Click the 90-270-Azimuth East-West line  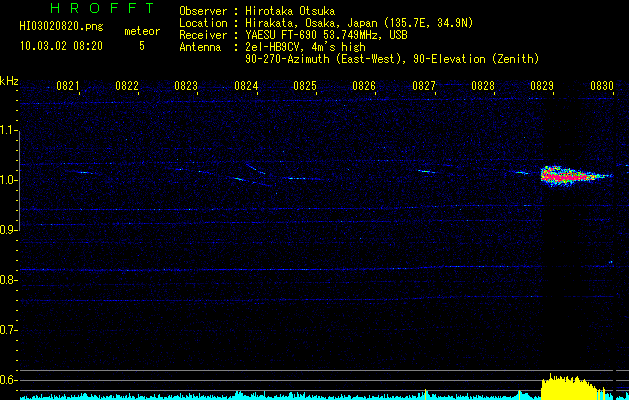392,59
